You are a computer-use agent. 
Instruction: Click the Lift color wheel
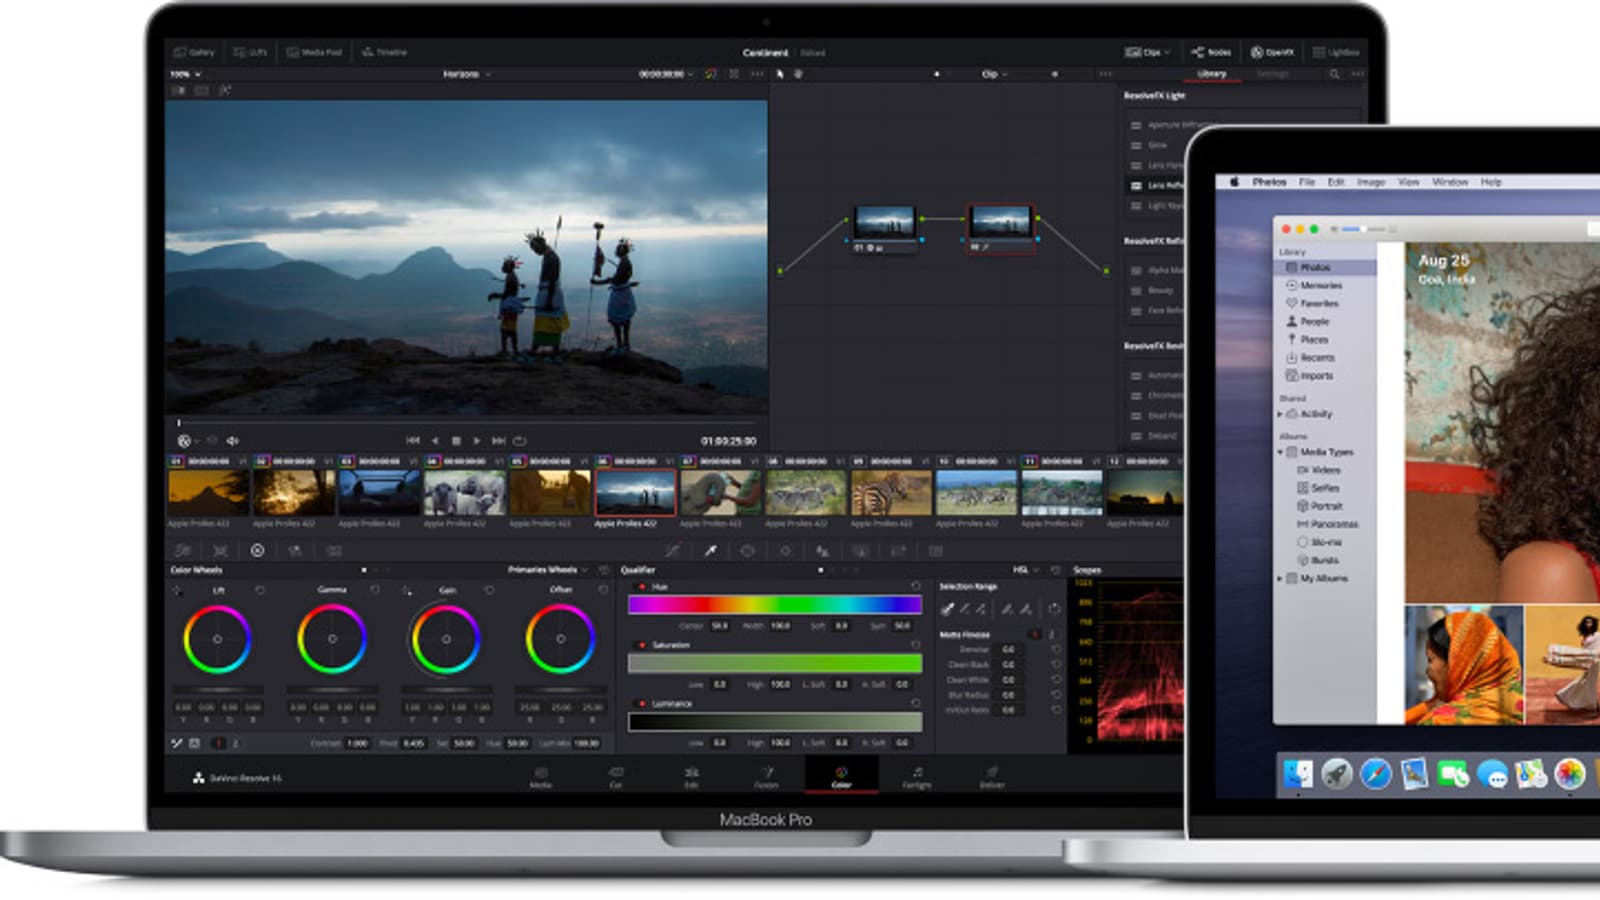tap(217, 639)
